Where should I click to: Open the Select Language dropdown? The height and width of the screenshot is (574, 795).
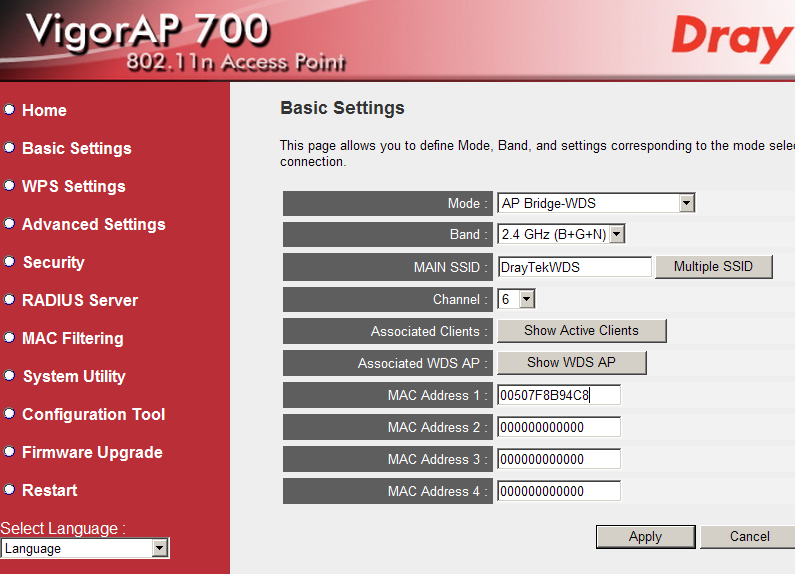pyautogui.click(x=85, y=548)
